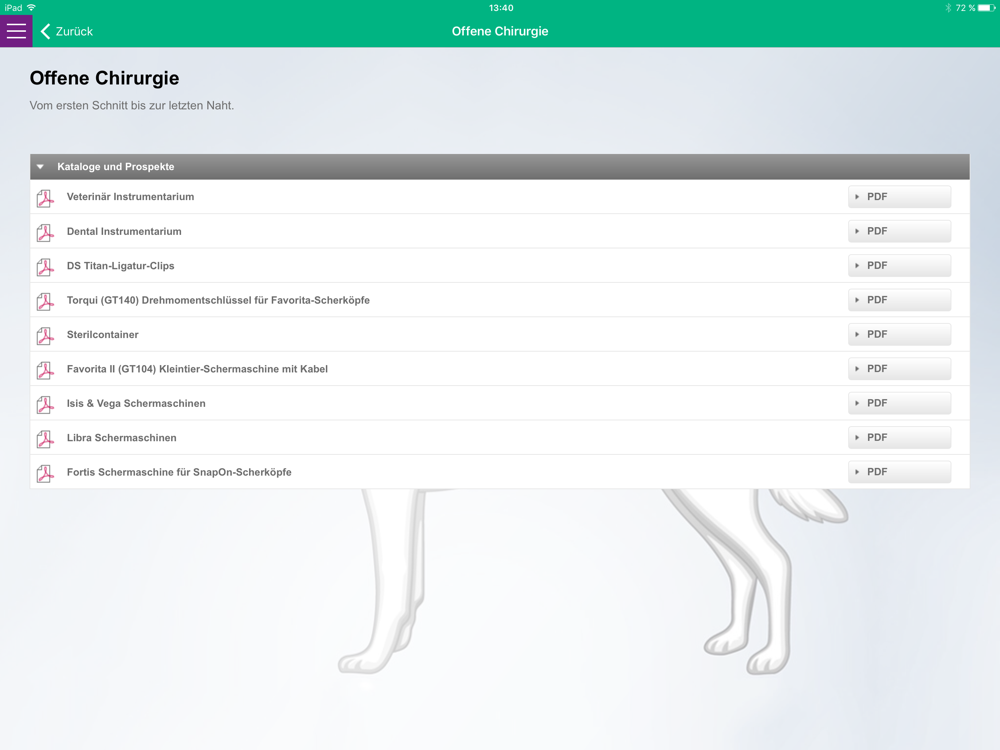Open the PDF button for Sterilcontainer
1000x750 pixels.
[x=899, y=334]
